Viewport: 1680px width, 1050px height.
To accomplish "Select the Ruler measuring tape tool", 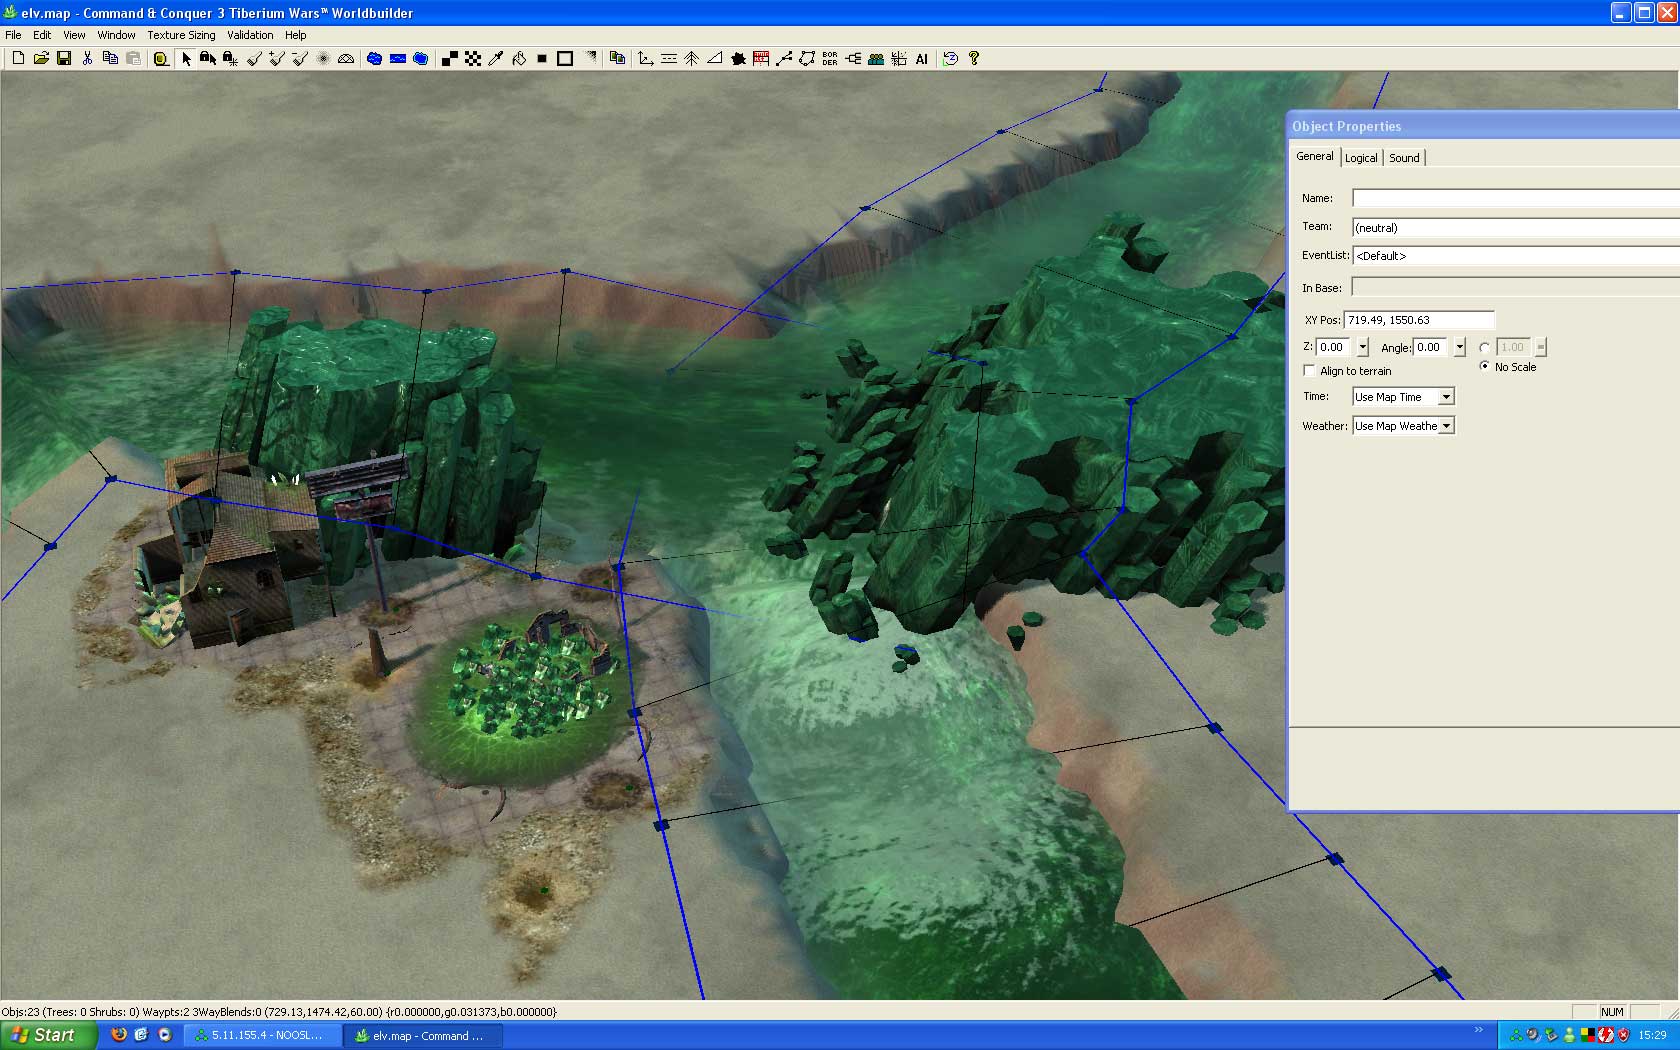I will coord(161,59).
